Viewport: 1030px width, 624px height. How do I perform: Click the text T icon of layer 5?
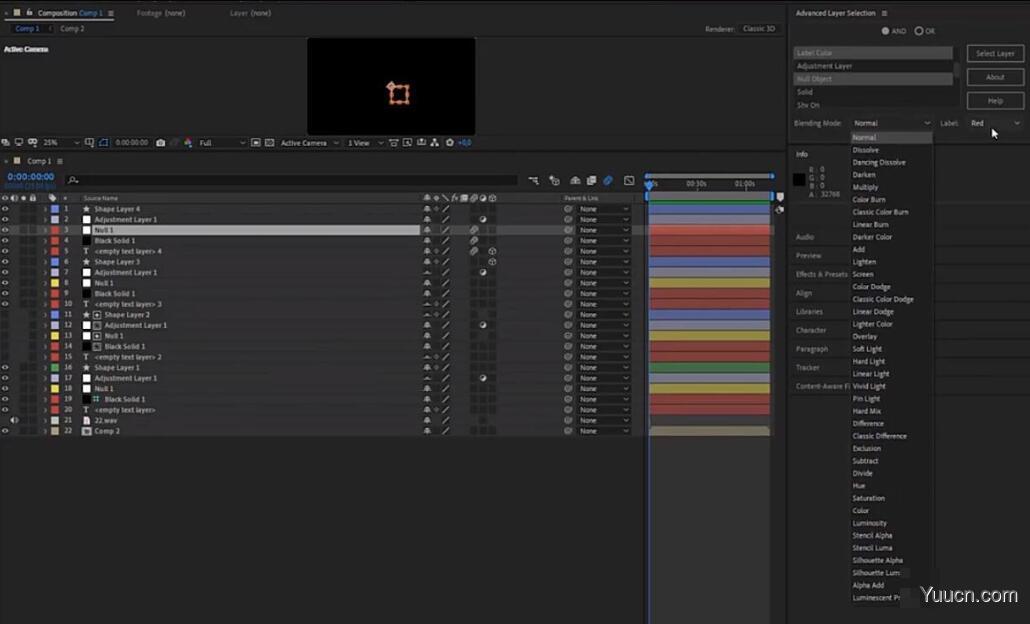86,252
